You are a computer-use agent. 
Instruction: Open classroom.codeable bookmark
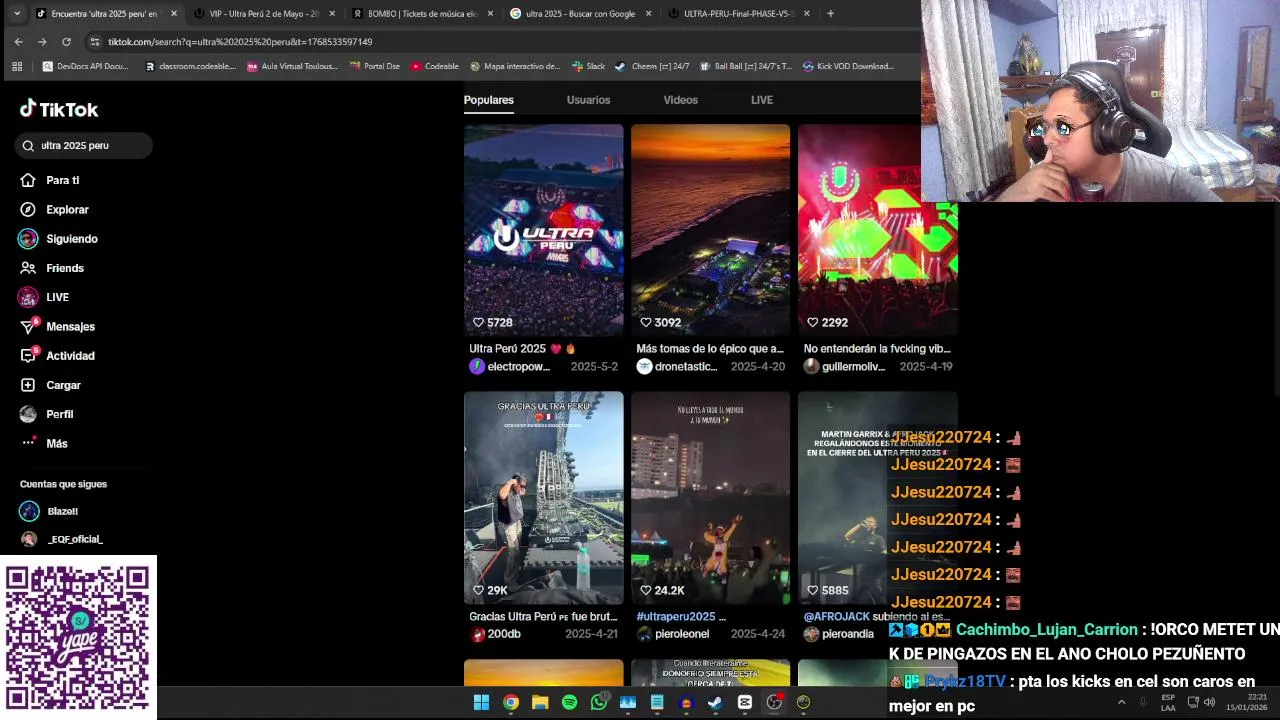click(x=190, y=66)
